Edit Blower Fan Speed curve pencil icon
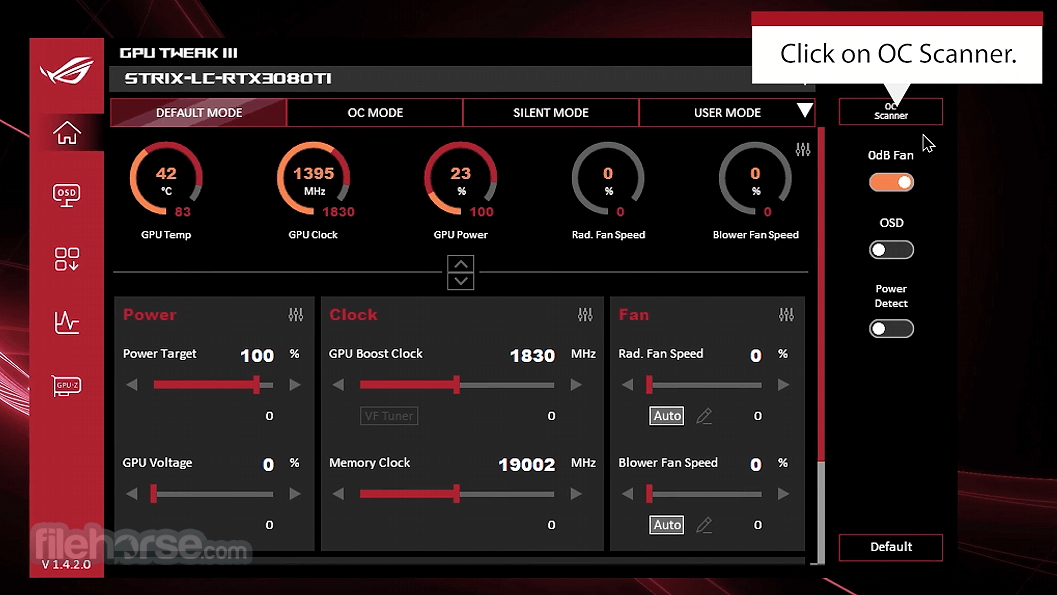 click(704, 525)
